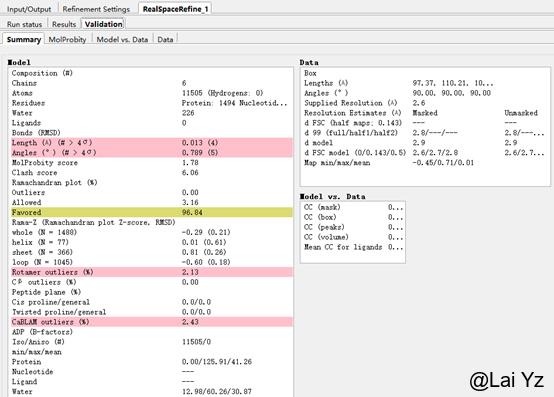This screenshot has height=397, width=554.
Task: Switch to Refinement Settings tab
Action: [96, 9]
